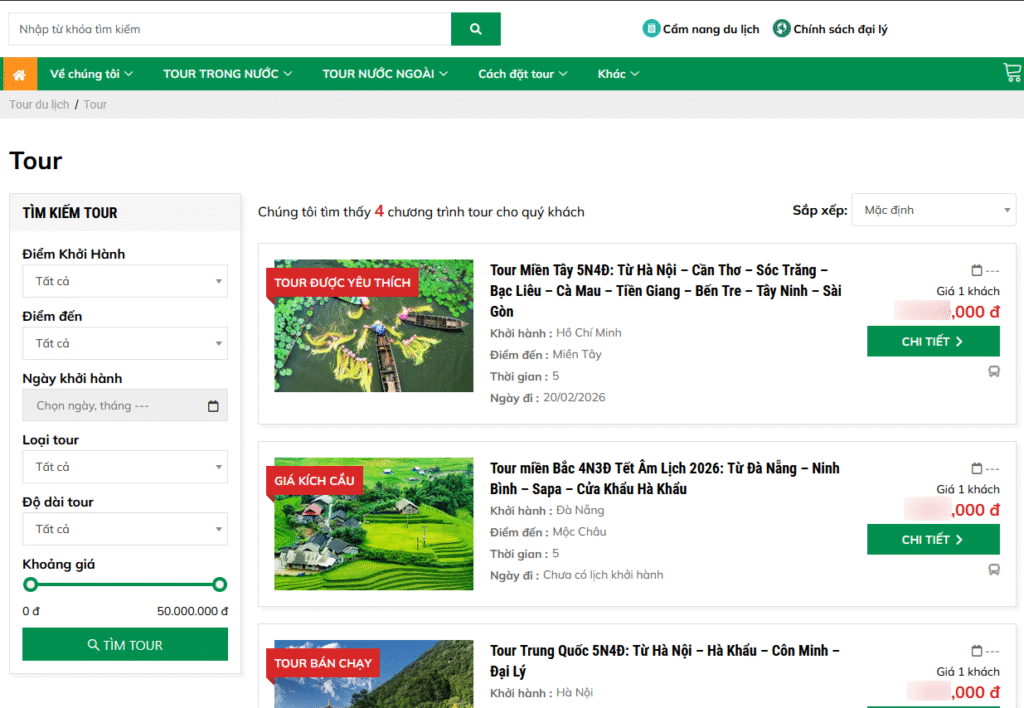Open the Độ dài tour dropdown

tap(125, 529)
